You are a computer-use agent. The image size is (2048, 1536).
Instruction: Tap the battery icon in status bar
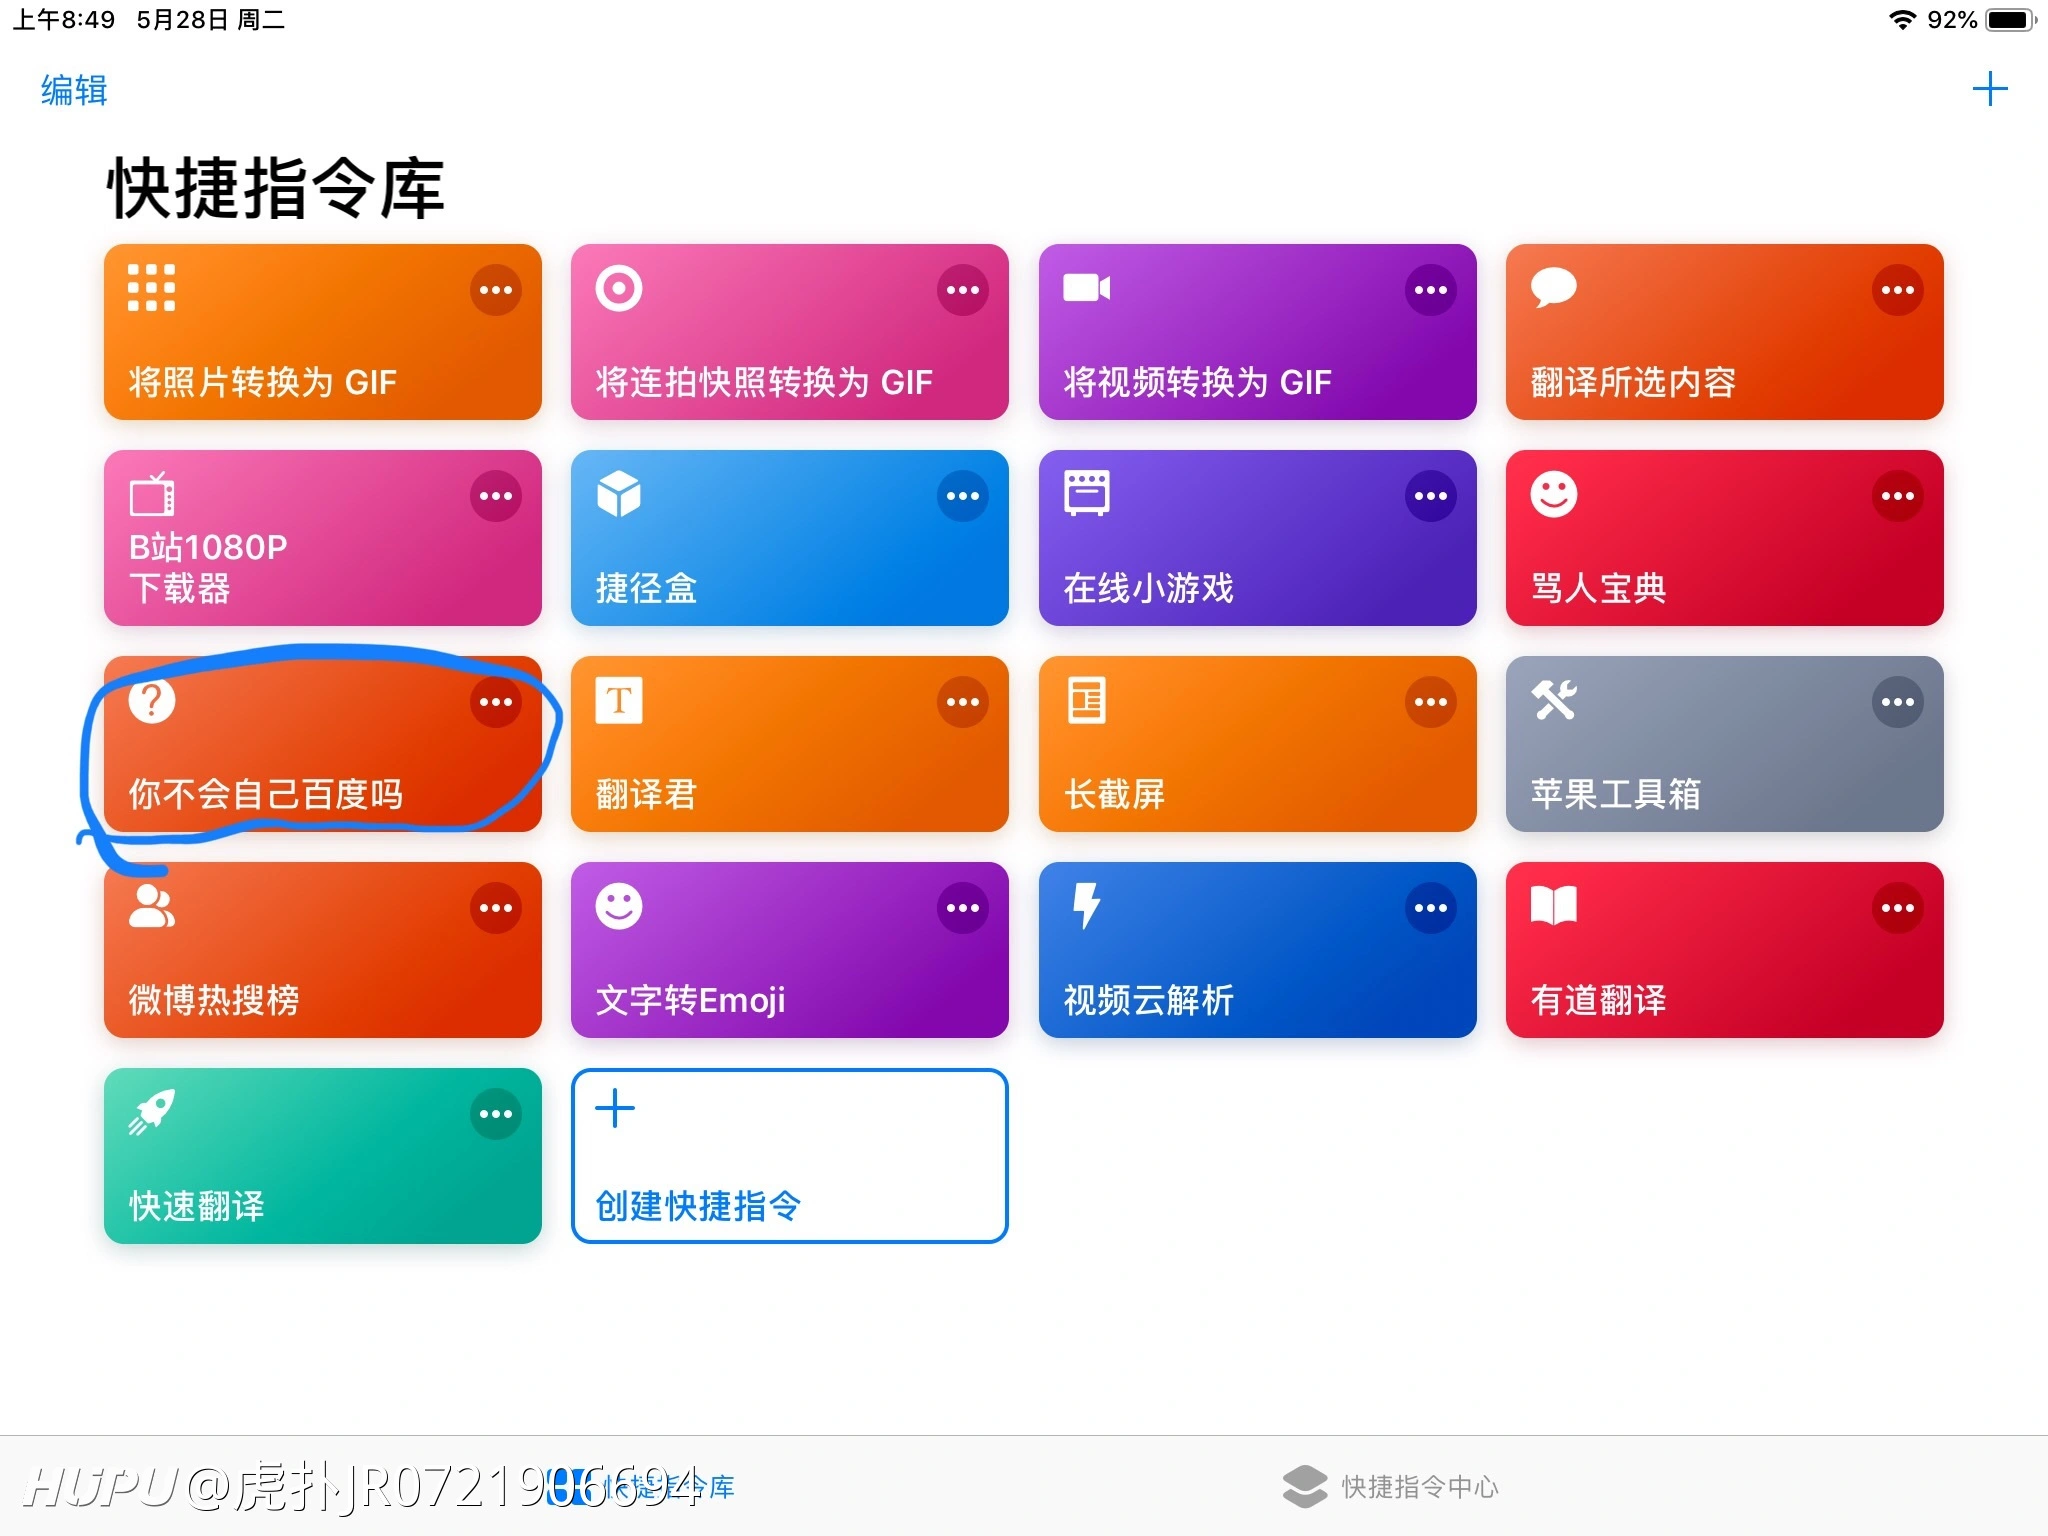tap(2010, 20)
